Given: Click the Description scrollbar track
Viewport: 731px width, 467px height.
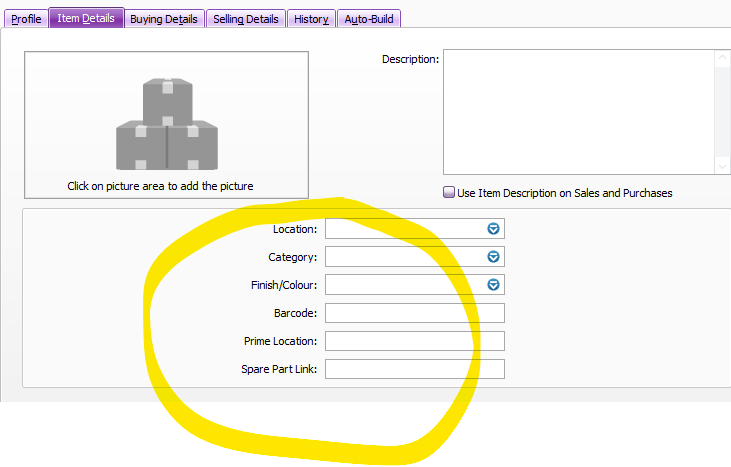Looking at the screenshot, I should coord(722,112).
